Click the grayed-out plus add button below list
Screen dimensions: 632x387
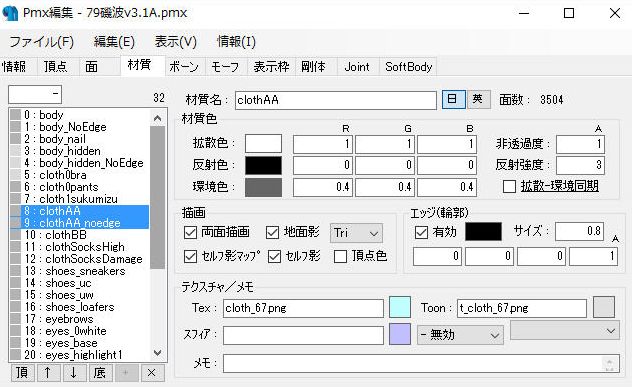pos(126,372)
